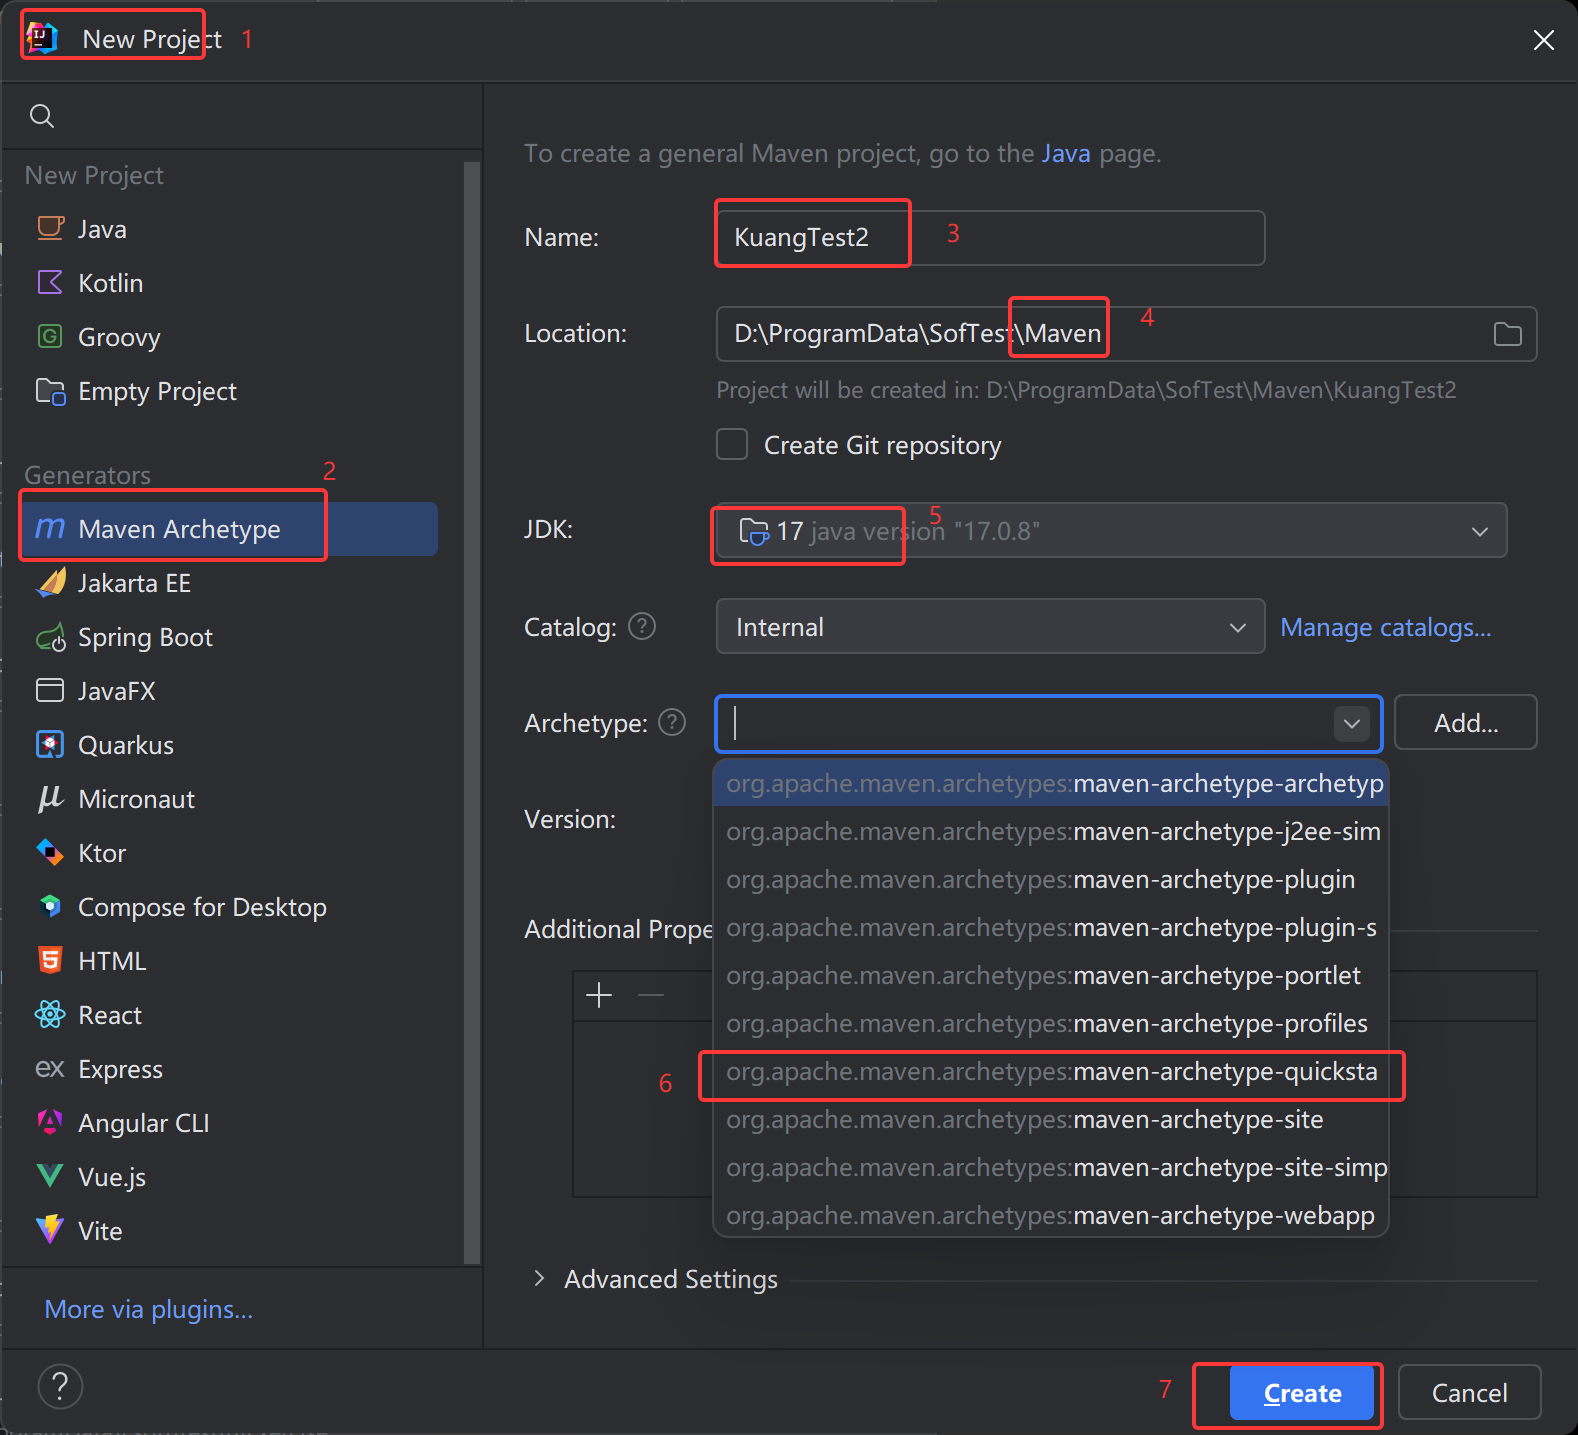Viewport: 1578px width, 1435px height.
Task: Choose maven-archetype-quickstart from list
Action: 1051,1071
